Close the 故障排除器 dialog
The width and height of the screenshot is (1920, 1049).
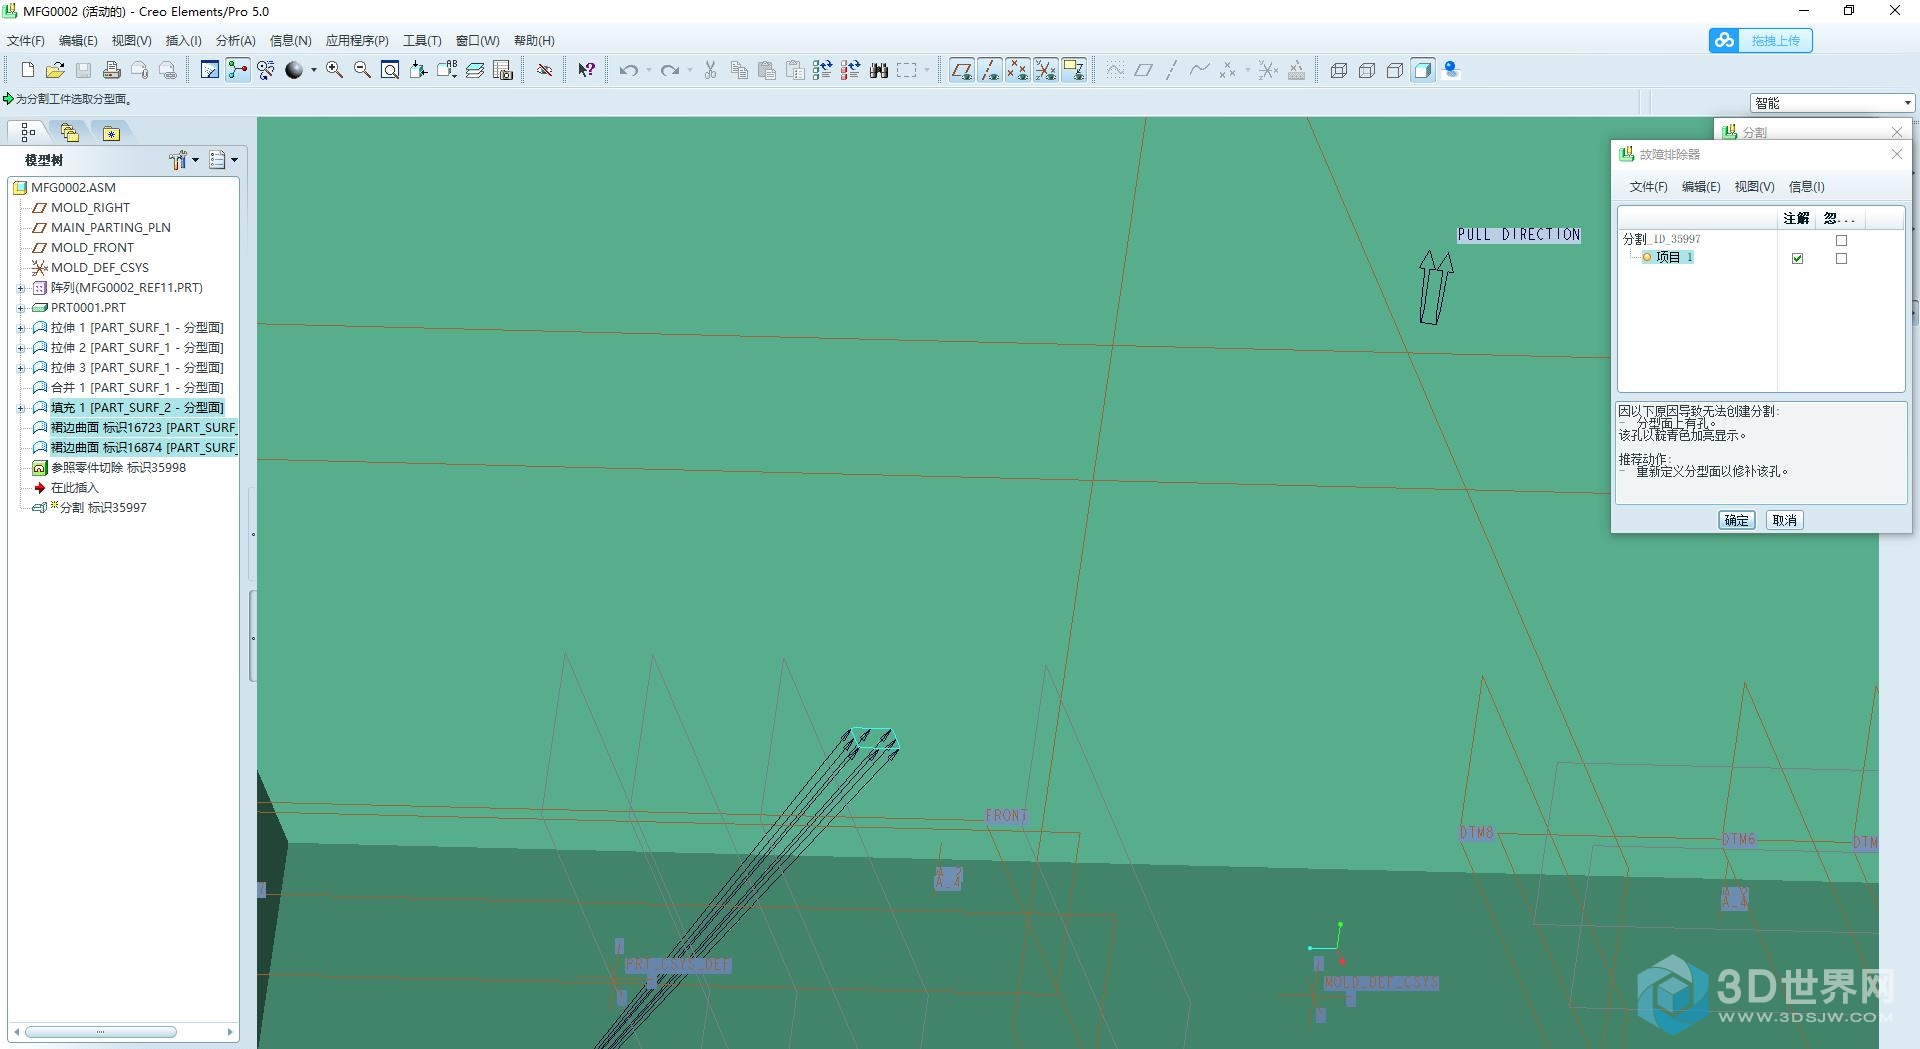click(1896, 154)
